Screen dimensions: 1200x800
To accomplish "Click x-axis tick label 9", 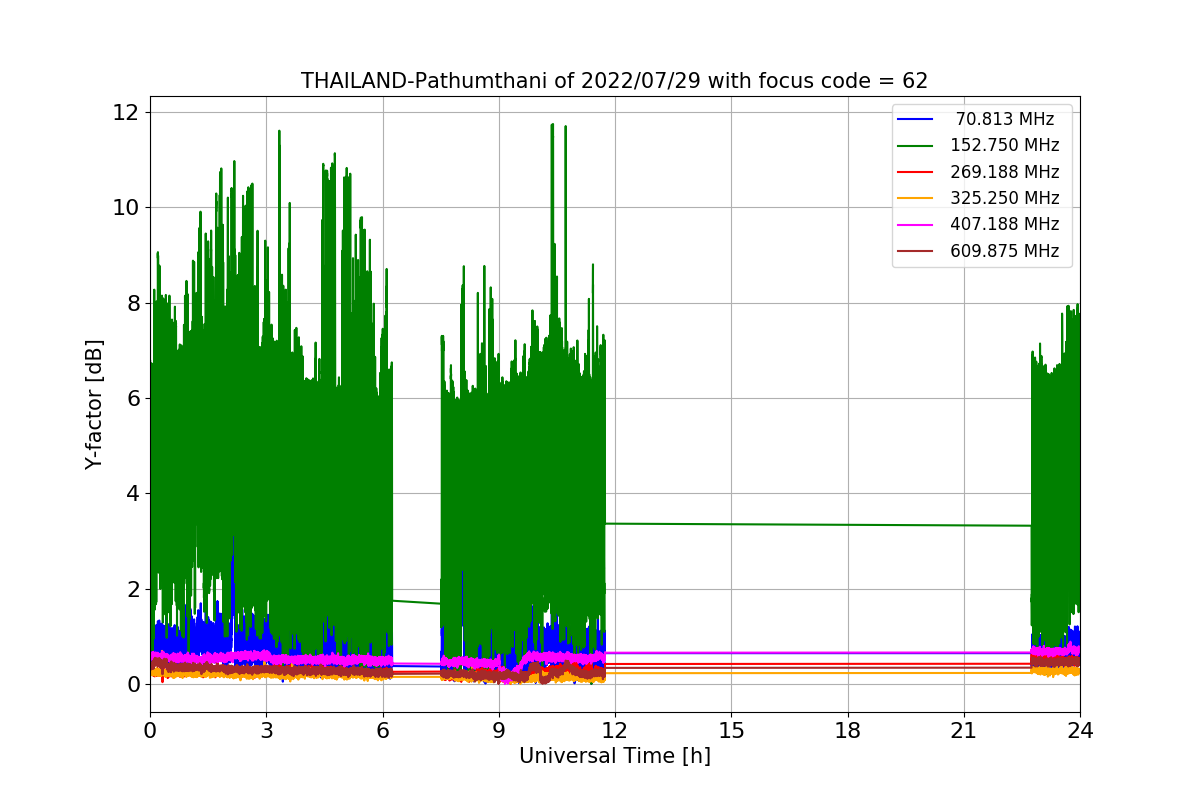I will (499, 731).
